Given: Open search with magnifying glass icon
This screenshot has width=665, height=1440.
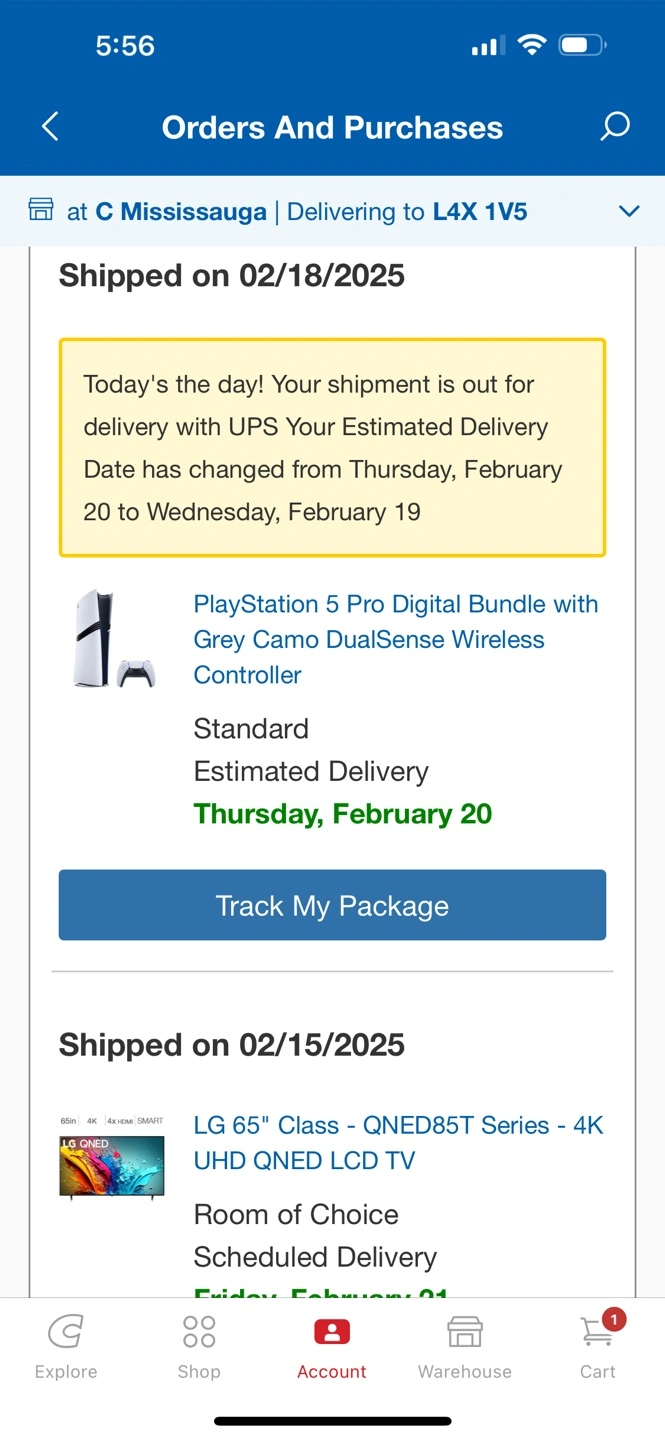Looking at the screenshot, I should [x=614, y=127].
